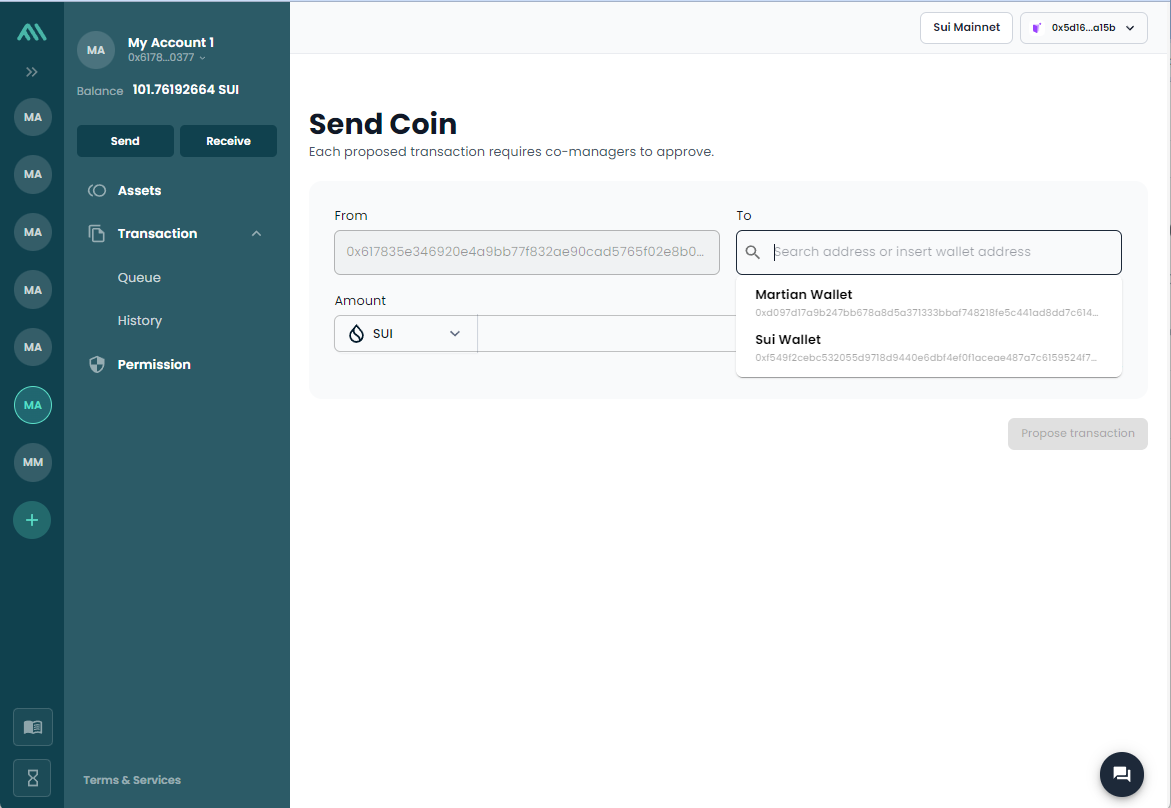The height and width of the screenshot is (808, 1171).
Task: Click the app logo at top left
Action: coord(32,33)
